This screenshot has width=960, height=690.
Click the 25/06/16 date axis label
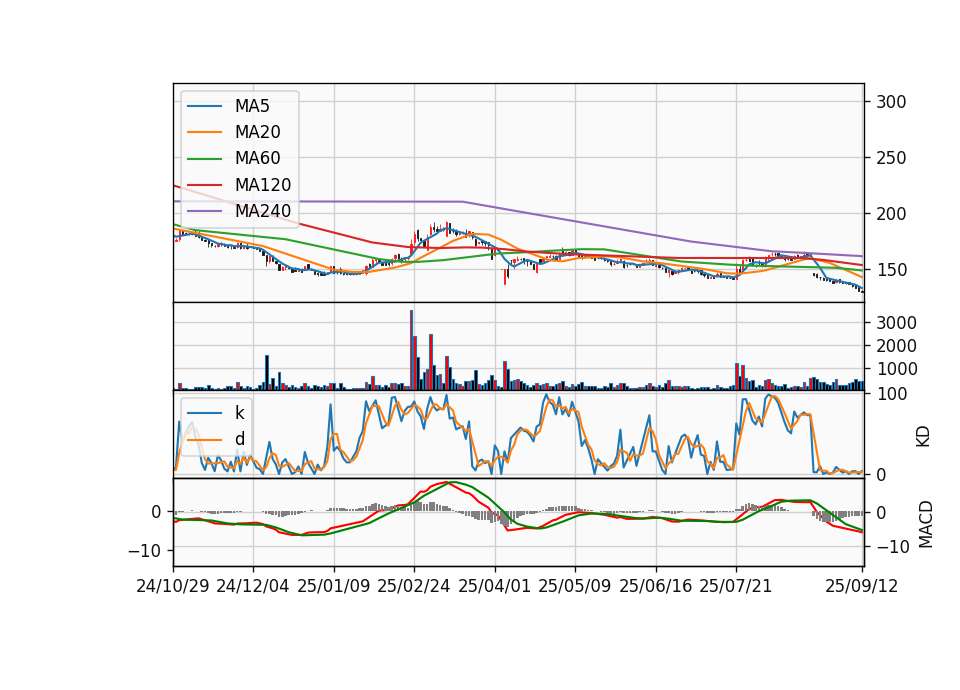[x=655, y=586]
